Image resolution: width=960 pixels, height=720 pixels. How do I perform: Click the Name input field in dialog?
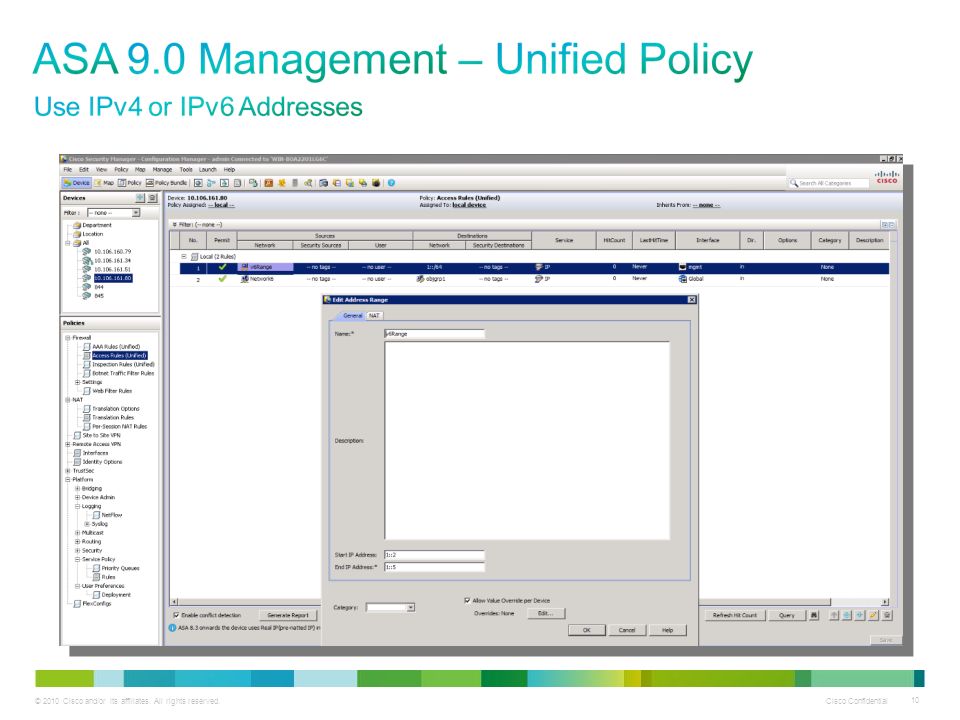click(x=434, y=334)
